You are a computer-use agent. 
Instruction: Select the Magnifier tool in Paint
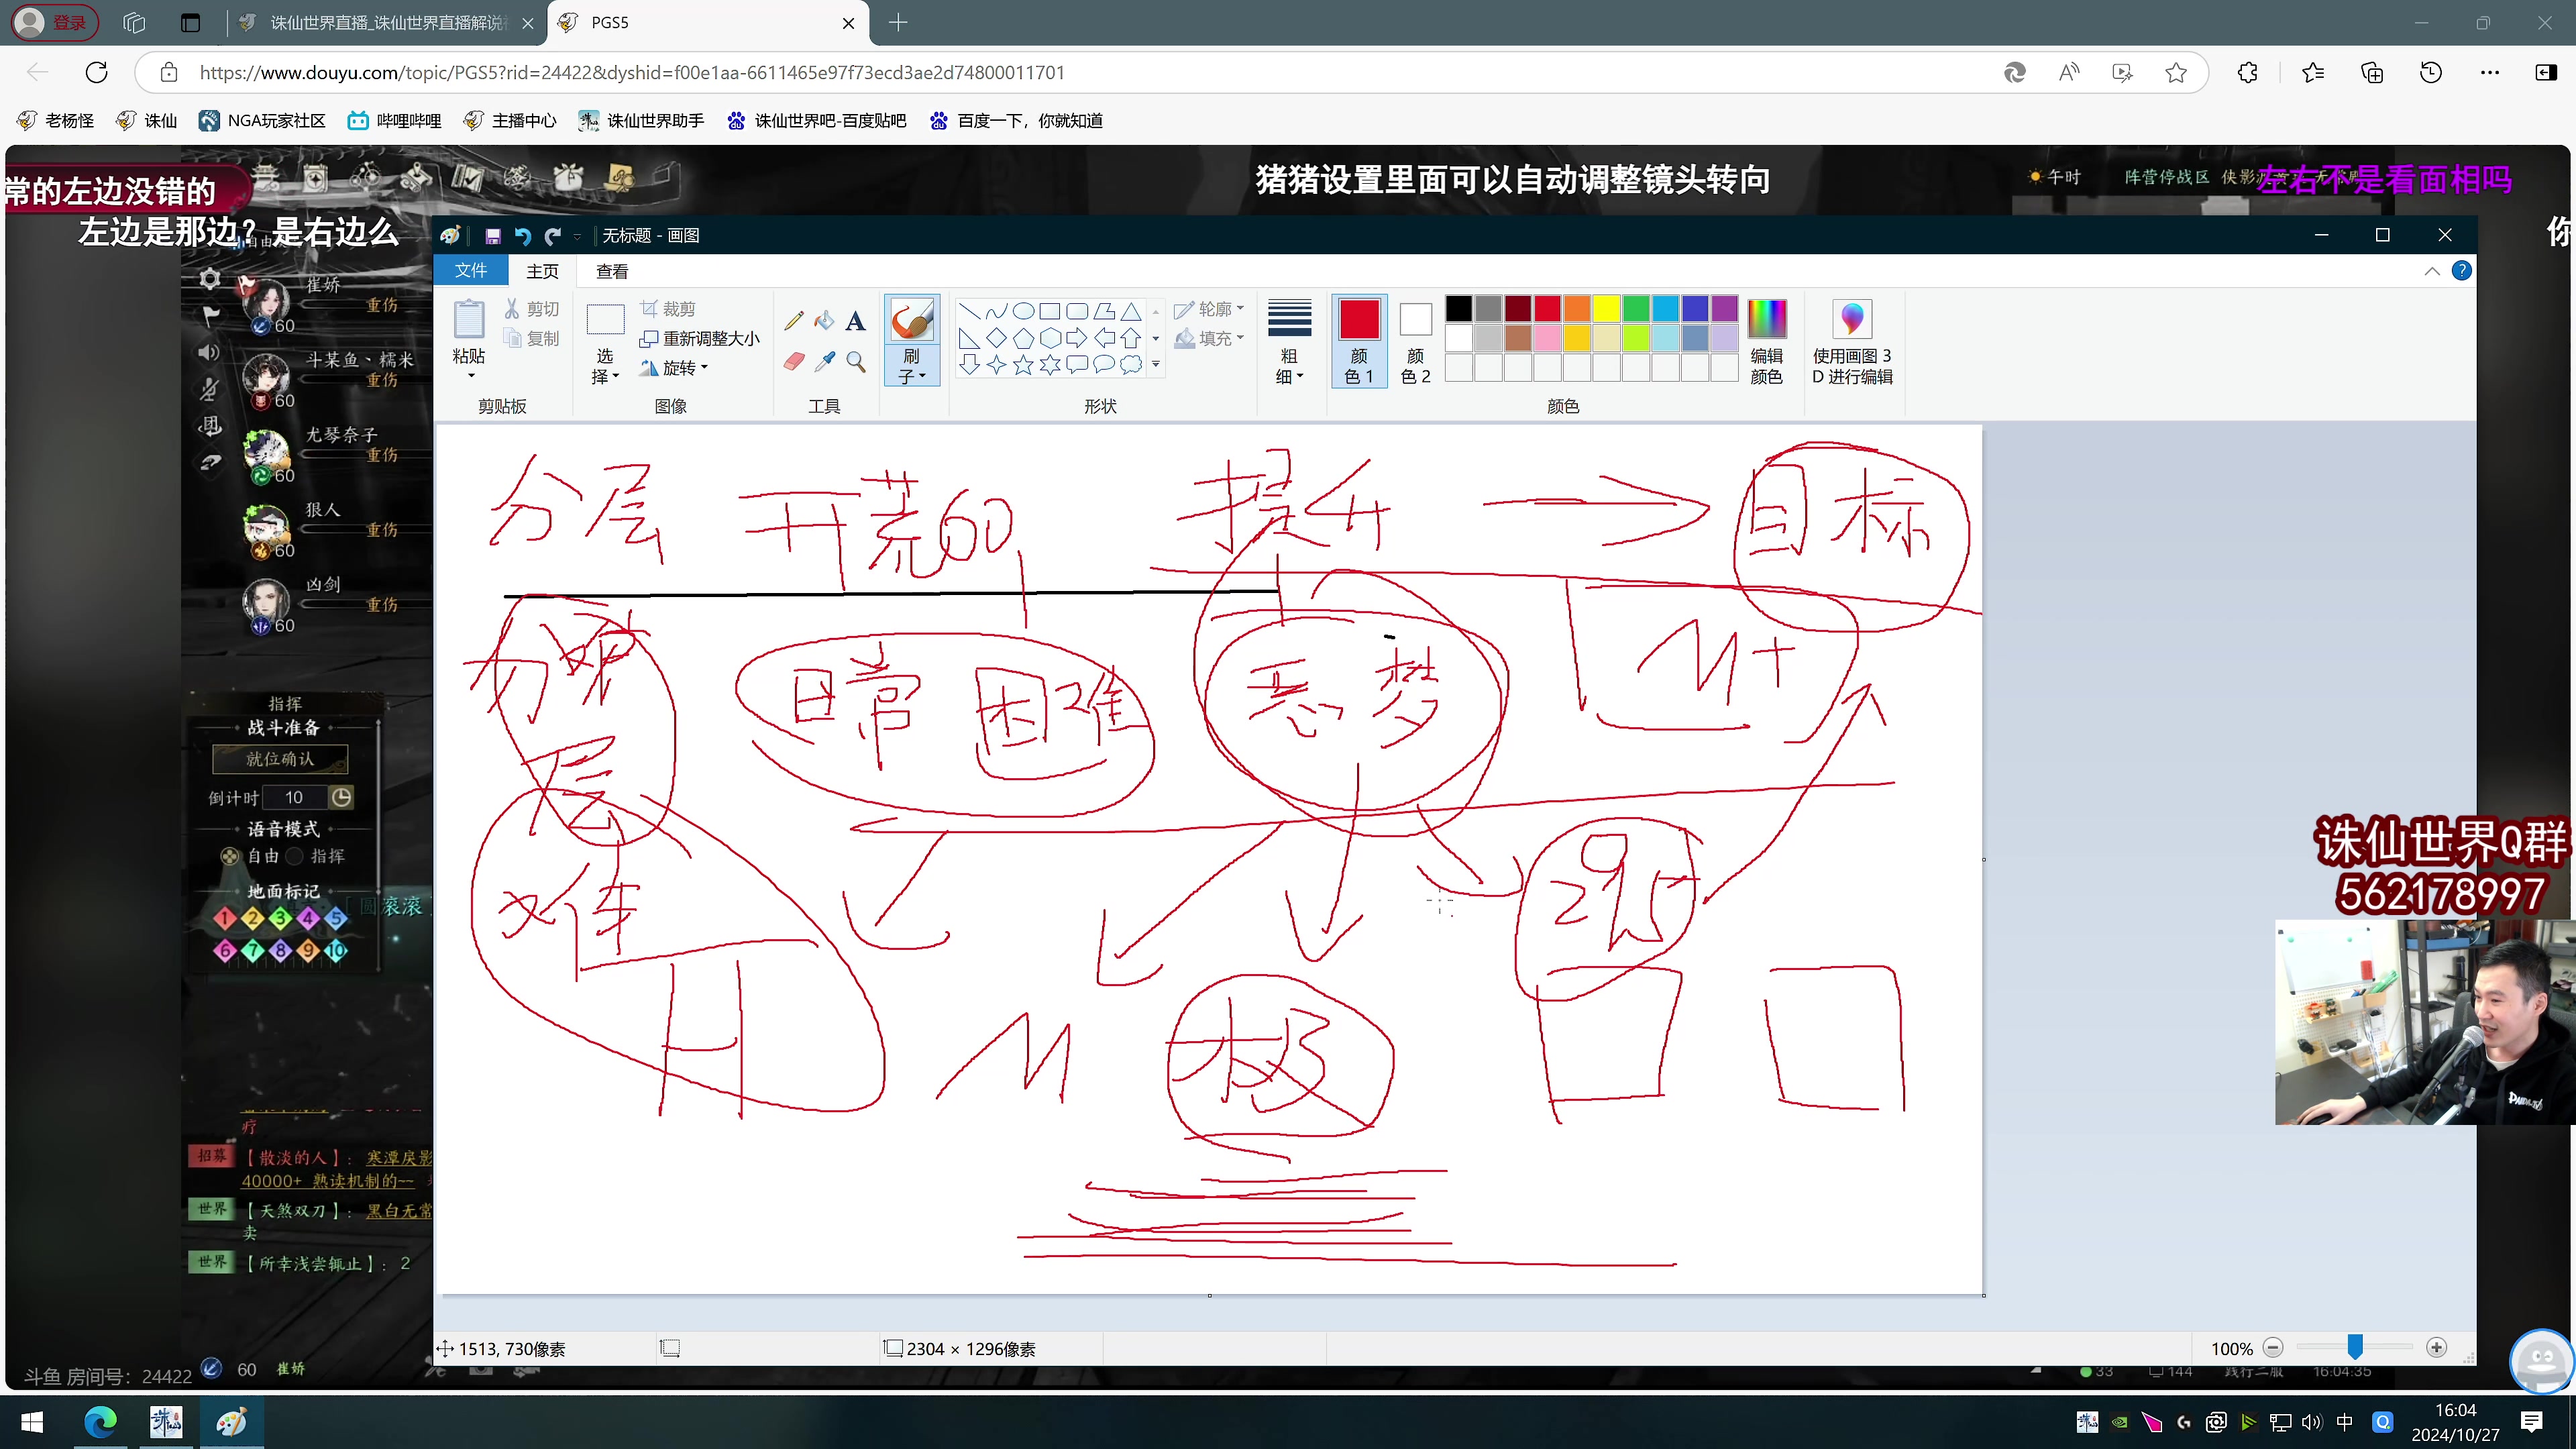tap(855, 361)
